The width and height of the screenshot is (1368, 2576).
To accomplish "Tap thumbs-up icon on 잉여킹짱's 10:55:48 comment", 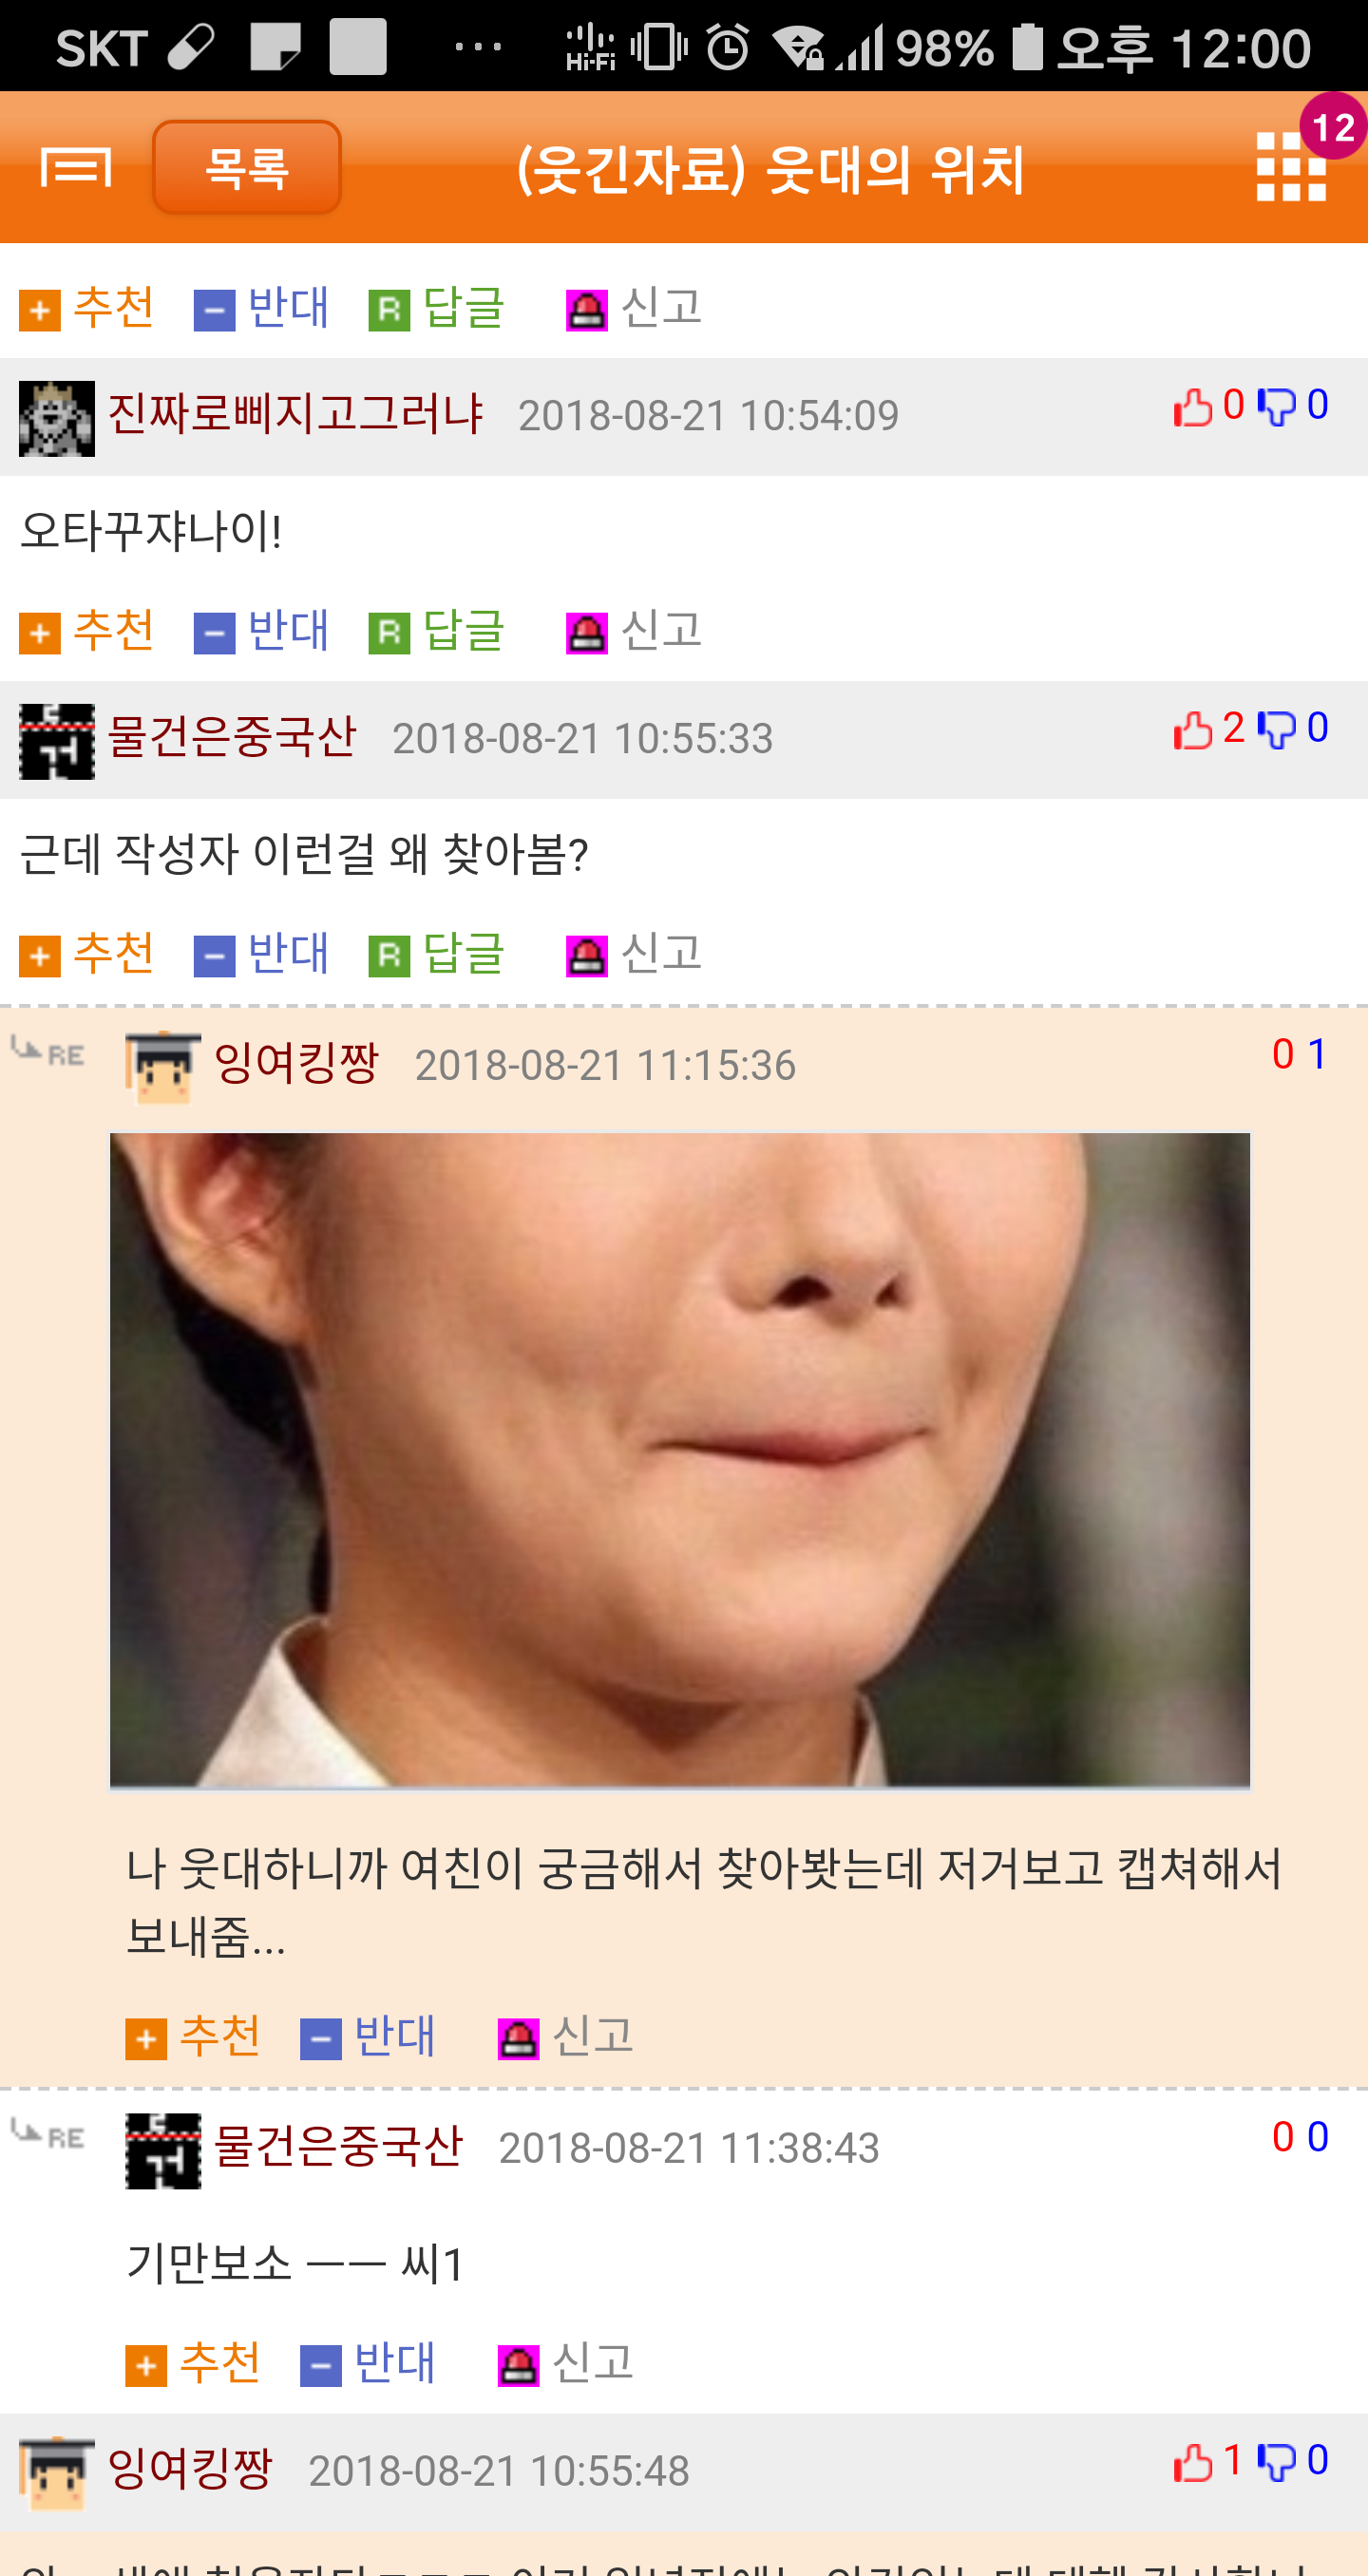I will 1192,2461.
